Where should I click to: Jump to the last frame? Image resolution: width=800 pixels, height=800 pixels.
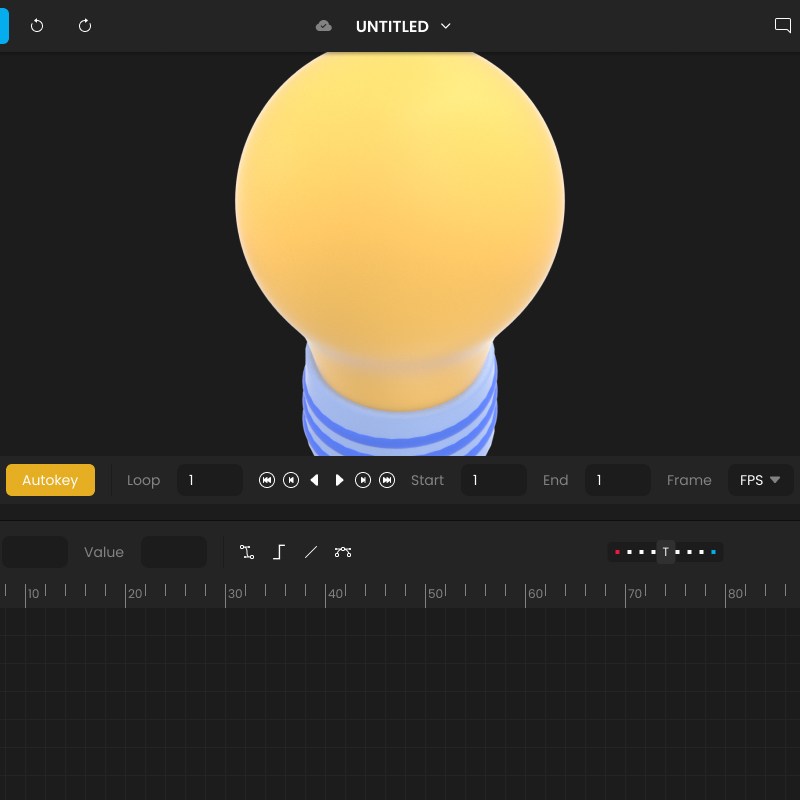click(x=387, y=480)
